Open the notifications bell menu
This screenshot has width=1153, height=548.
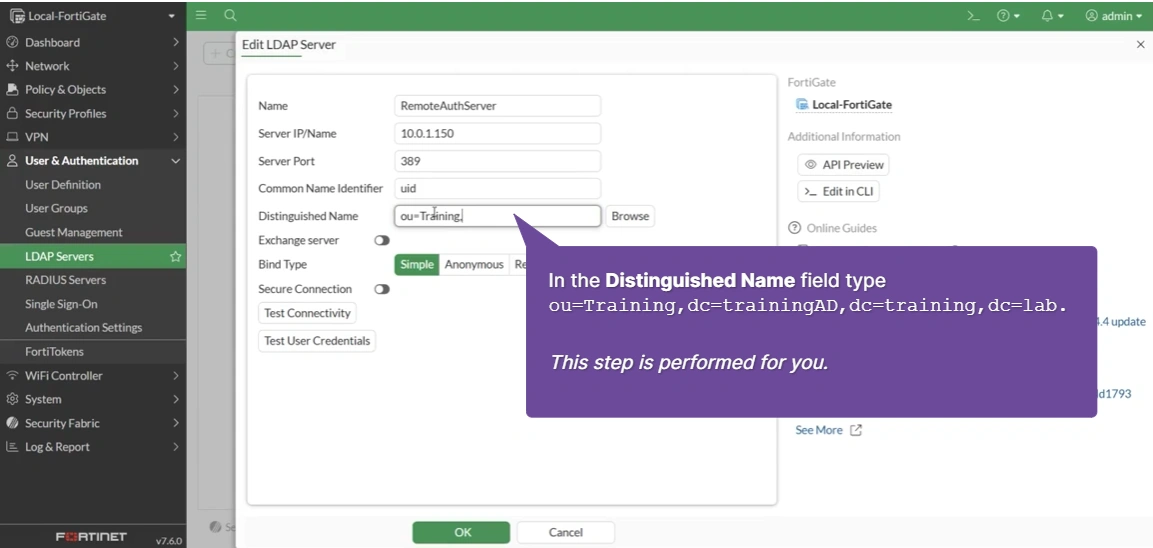(x=1052, y=15)
